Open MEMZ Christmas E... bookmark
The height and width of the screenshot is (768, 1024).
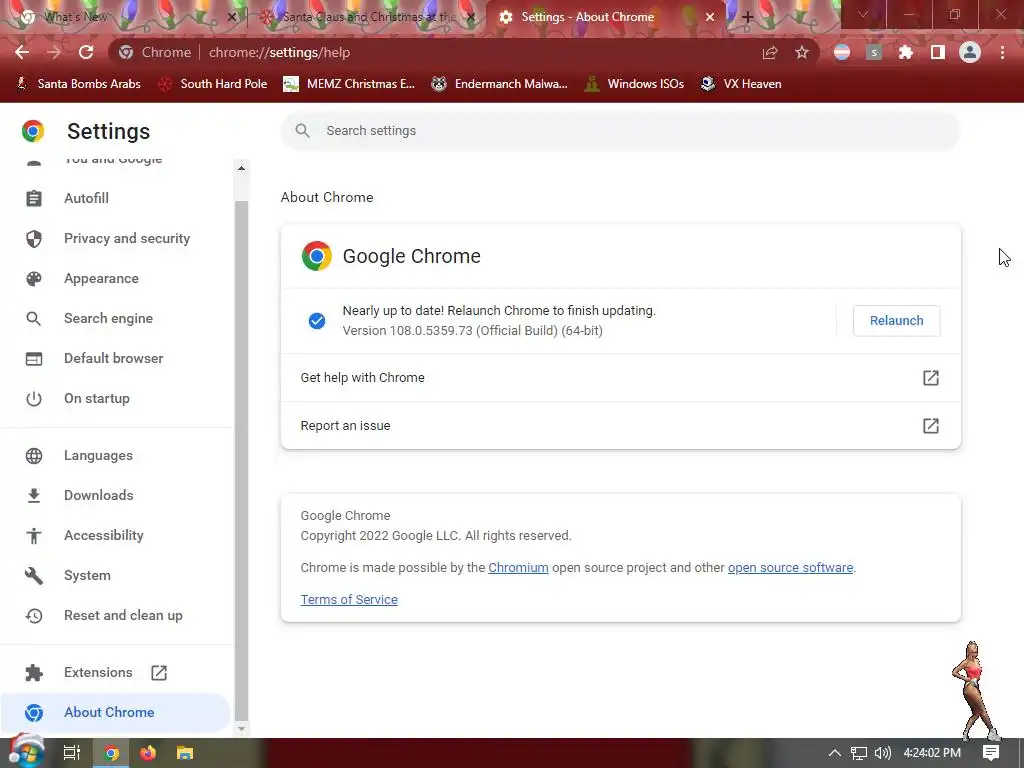point(349,84)
